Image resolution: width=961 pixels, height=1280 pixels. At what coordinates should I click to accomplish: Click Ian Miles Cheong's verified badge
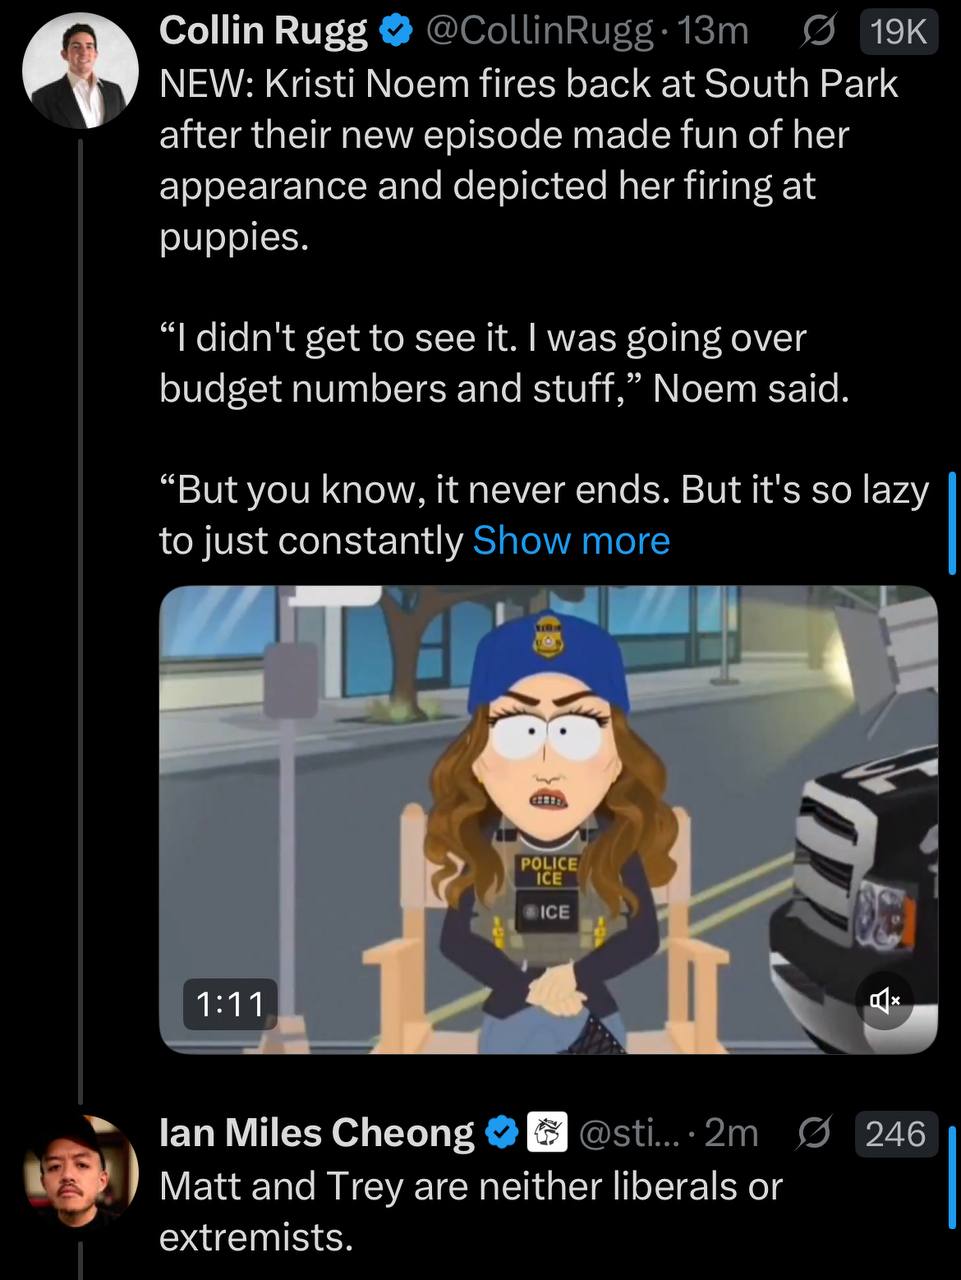tap(501, 1133)
